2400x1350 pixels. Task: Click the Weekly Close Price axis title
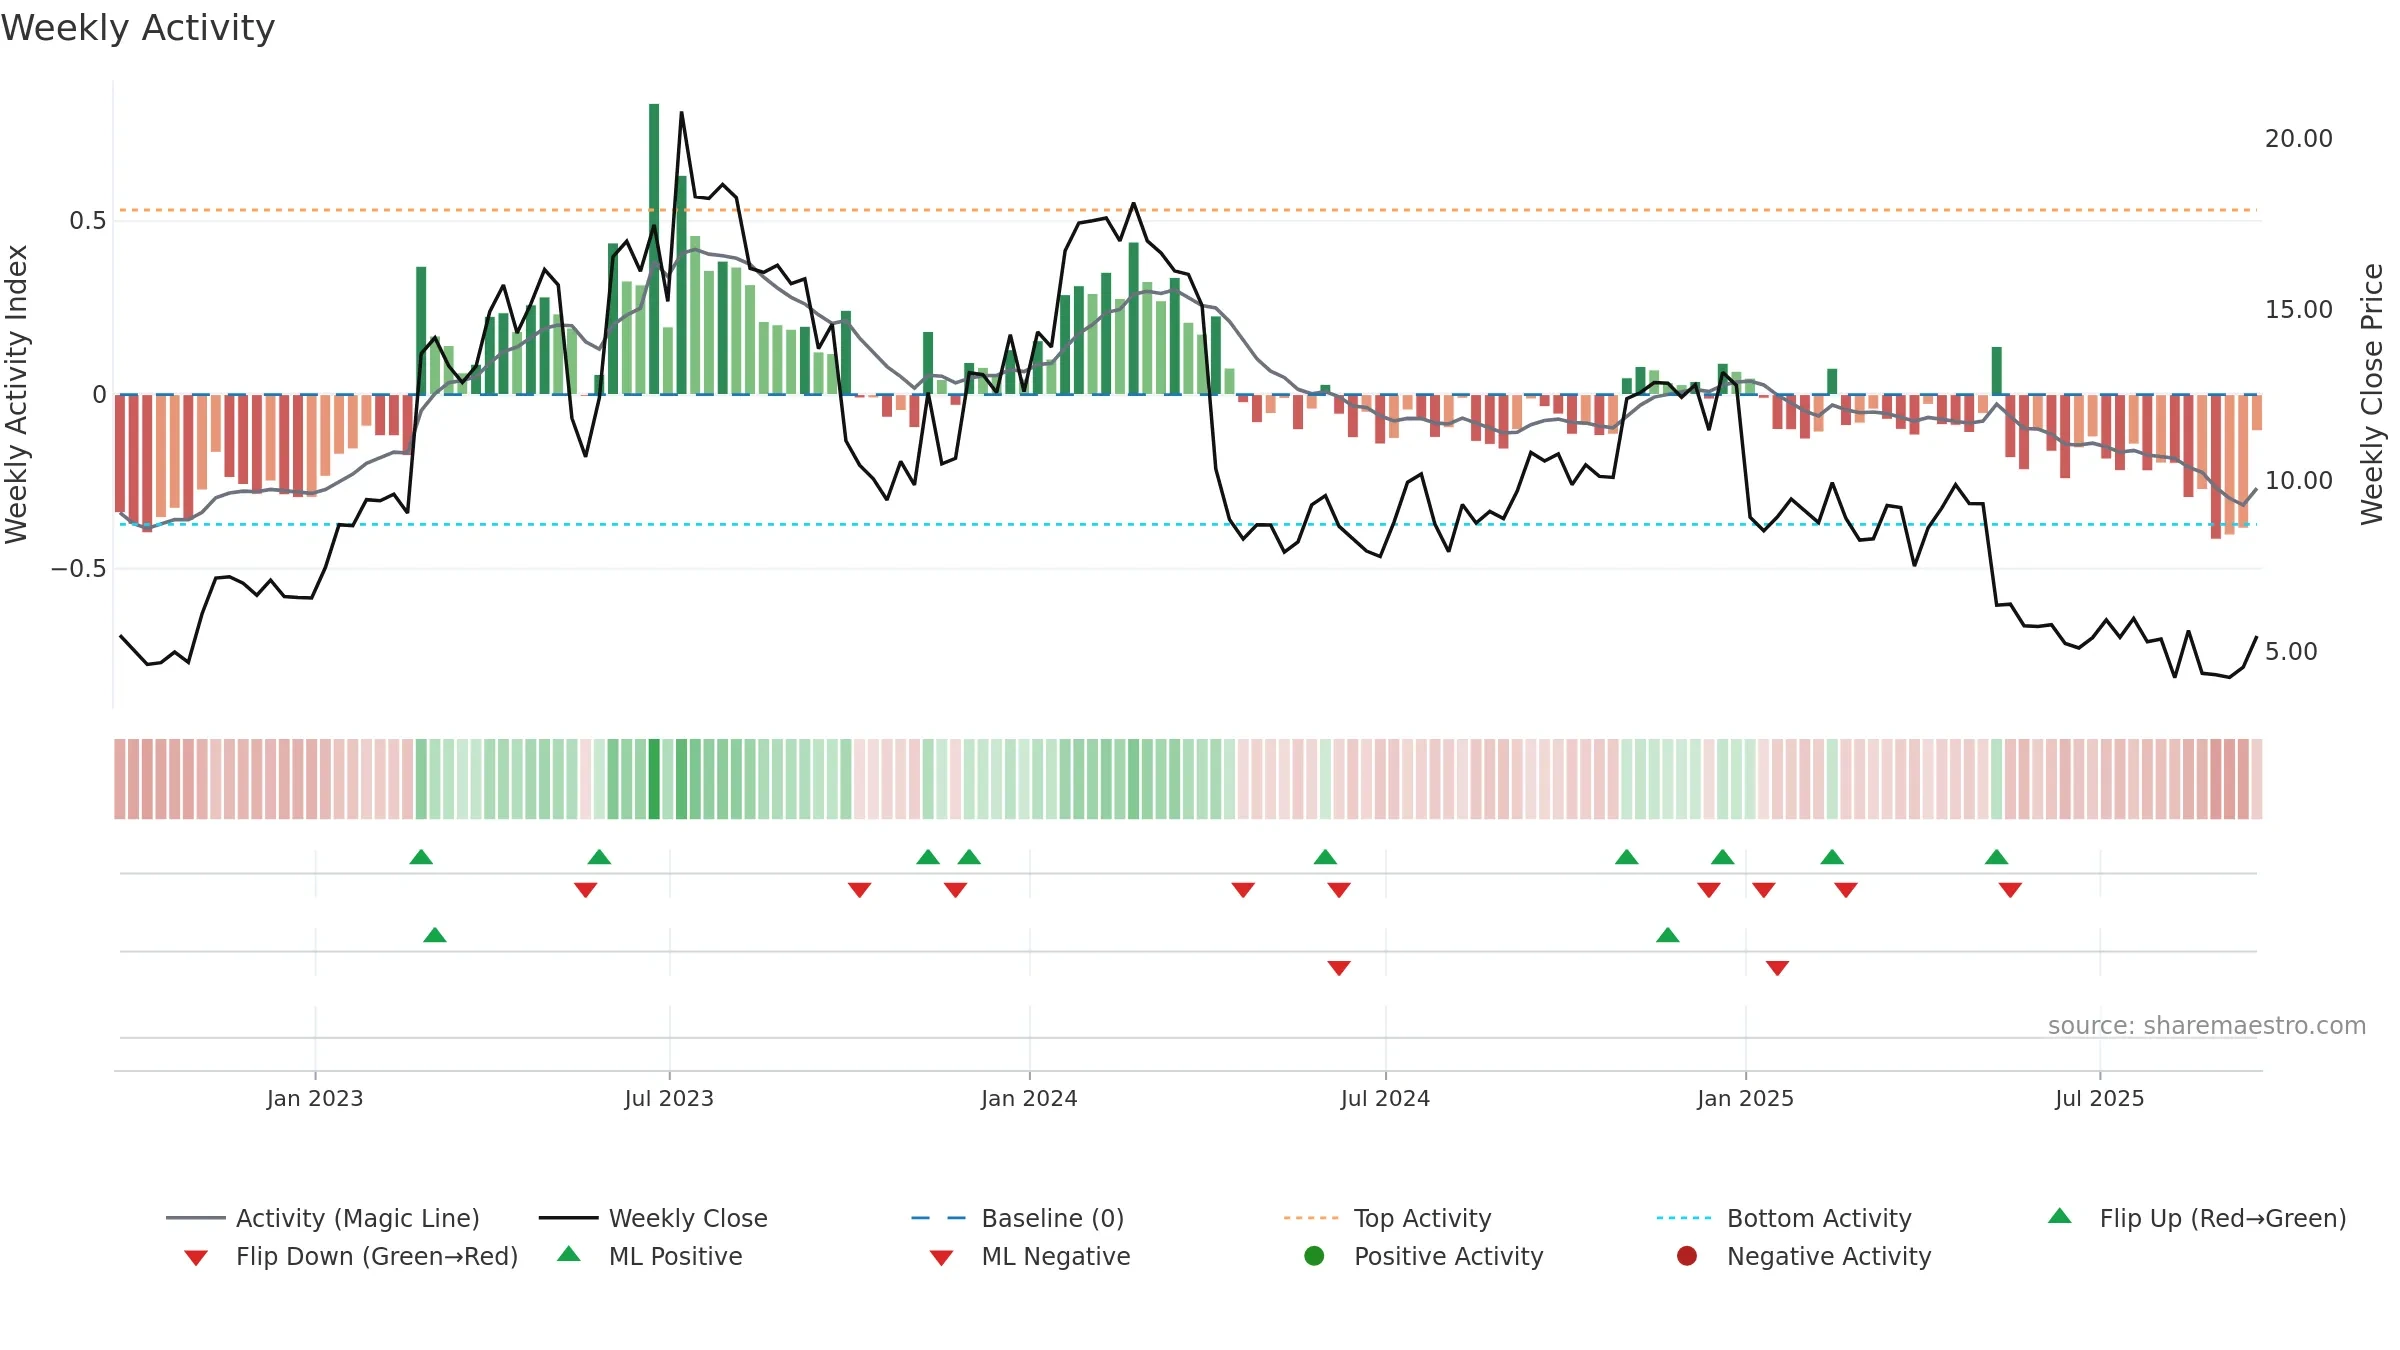point(2372,394)
